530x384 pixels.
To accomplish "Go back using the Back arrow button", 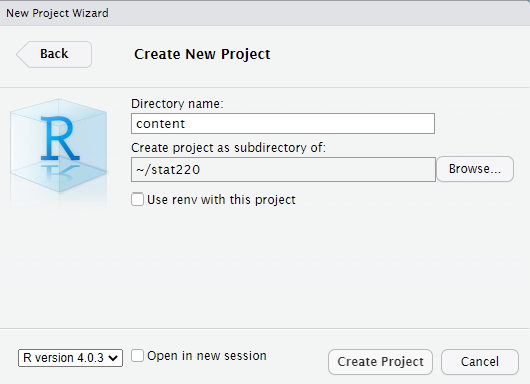I will tap(54, 54).
